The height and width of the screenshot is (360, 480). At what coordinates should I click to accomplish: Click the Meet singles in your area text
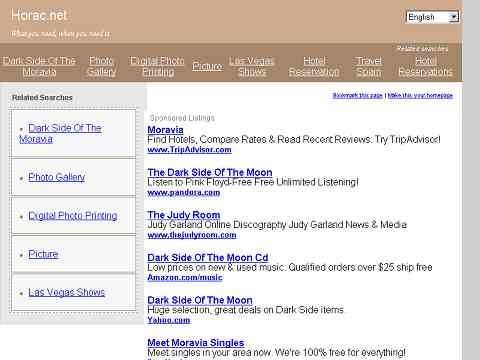pyautogui.click(x=276, y=352)
